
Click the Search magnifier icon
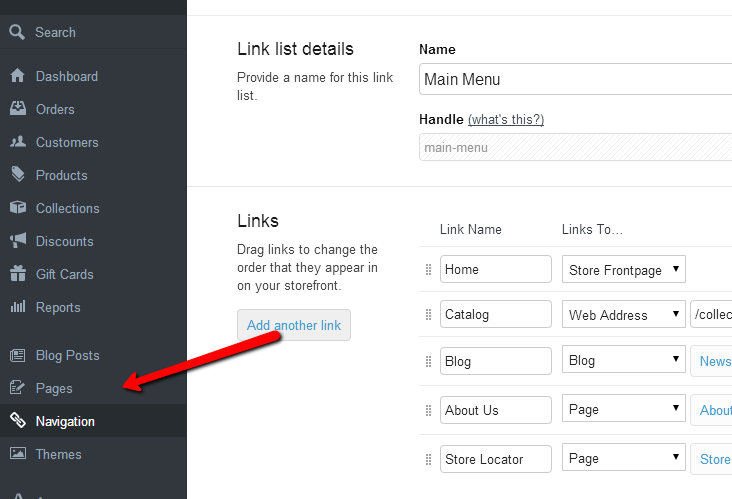coord(17,32)
